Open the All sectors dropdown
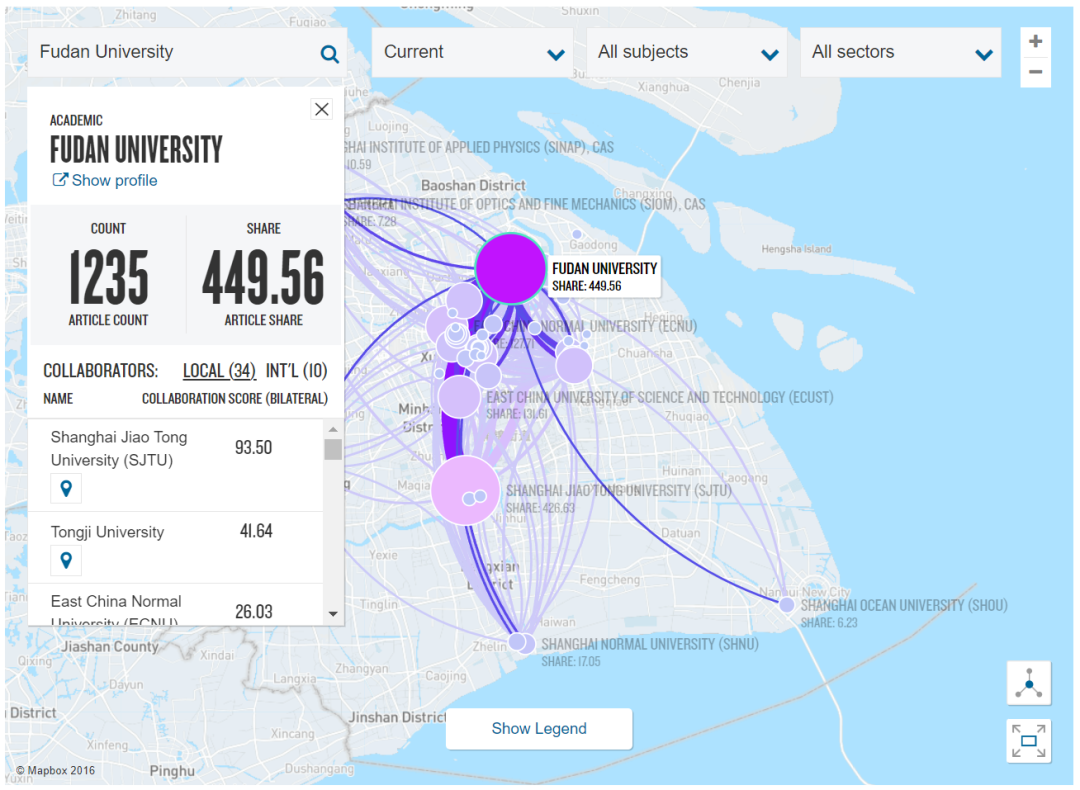 pos(900,52)
